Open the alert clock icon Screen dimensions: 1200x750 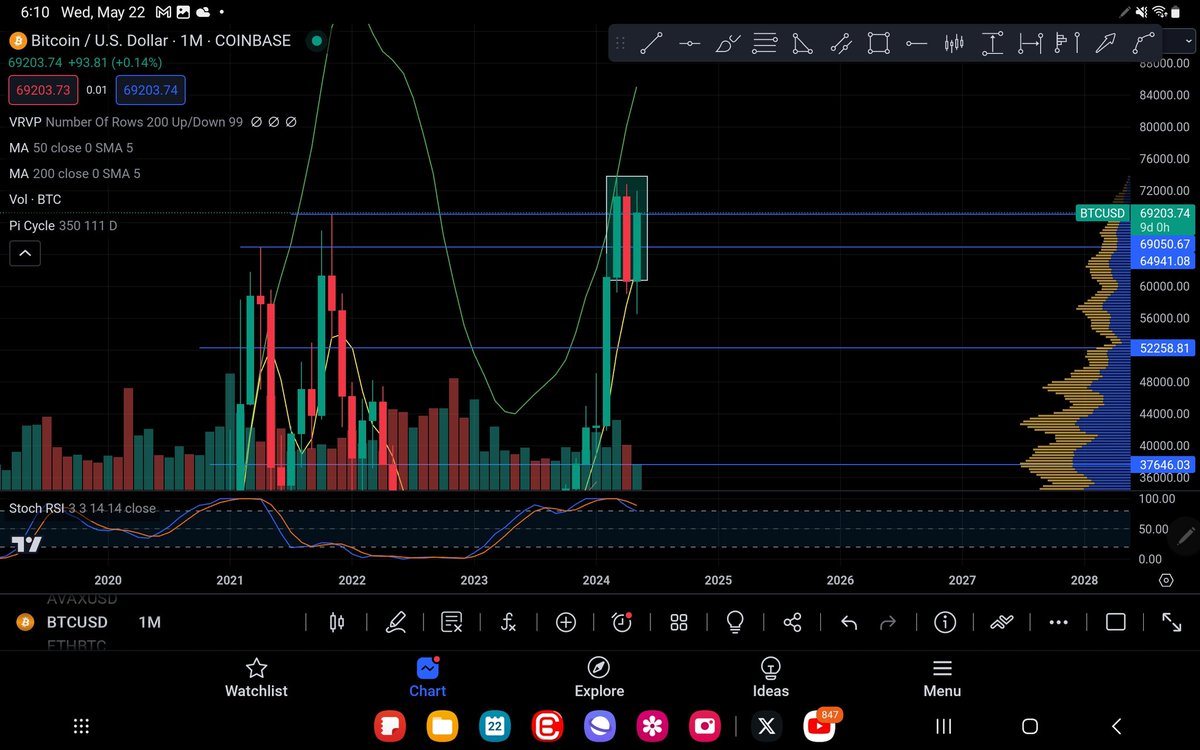[x=622, y=622]
